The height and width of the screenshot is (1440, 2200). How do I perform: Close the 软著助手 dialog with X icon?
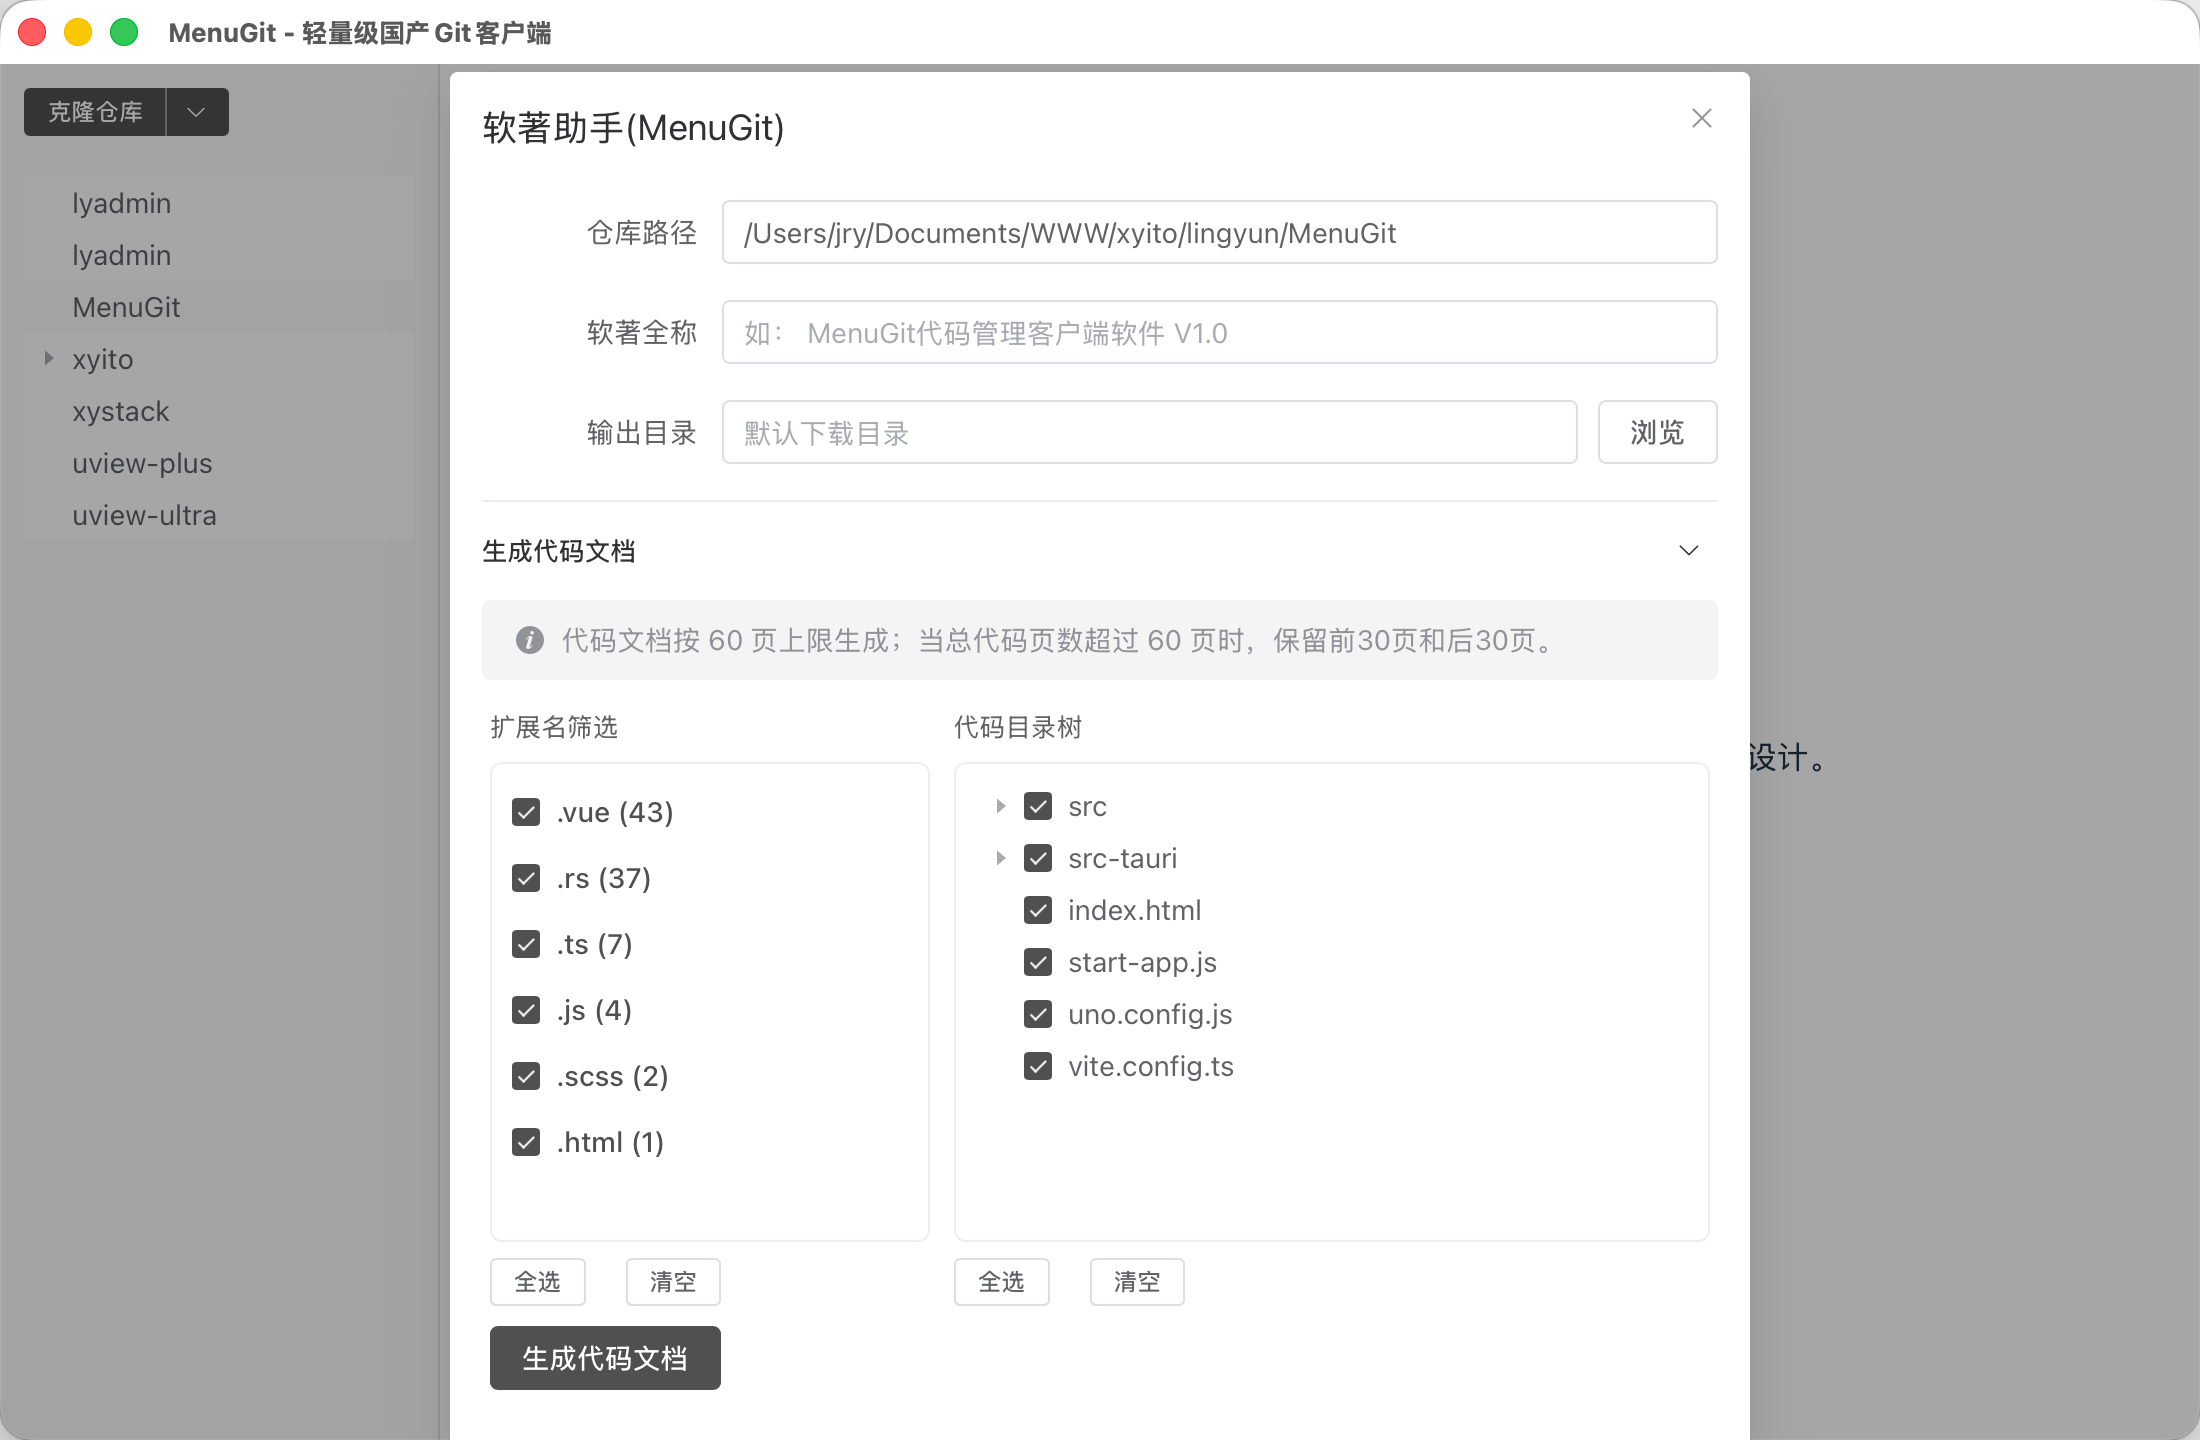[x=1701, y=118]
